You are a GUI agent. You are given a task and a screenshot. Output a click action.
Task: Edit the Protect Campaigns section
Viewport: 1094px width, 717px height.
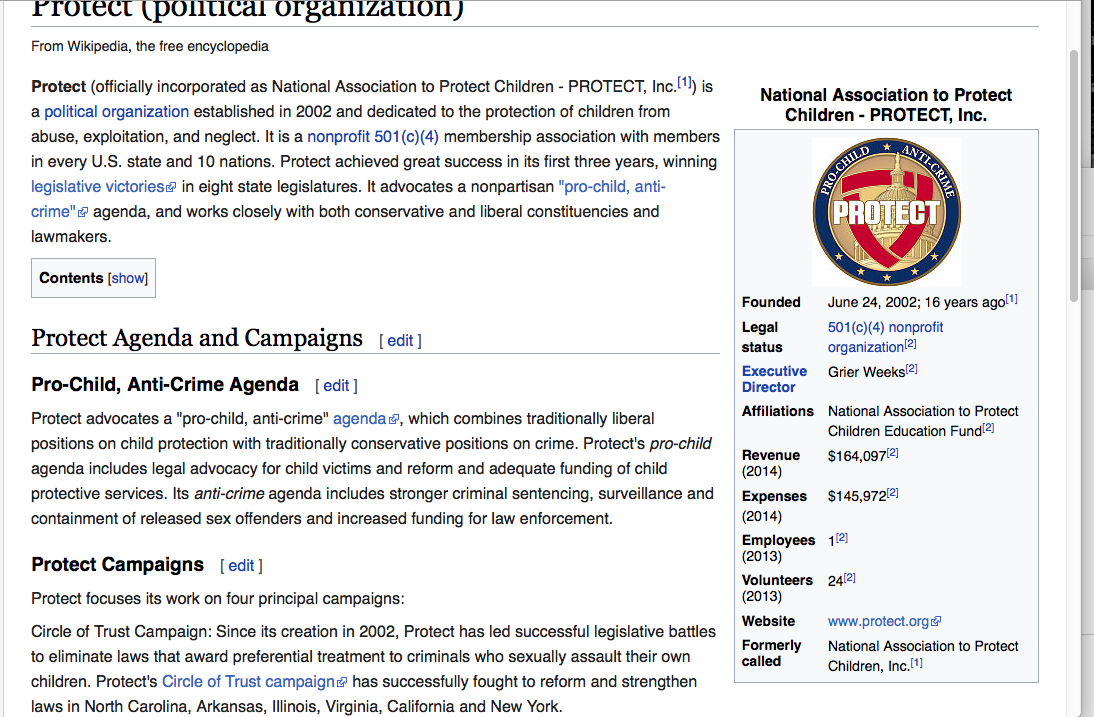coord(241,566)
